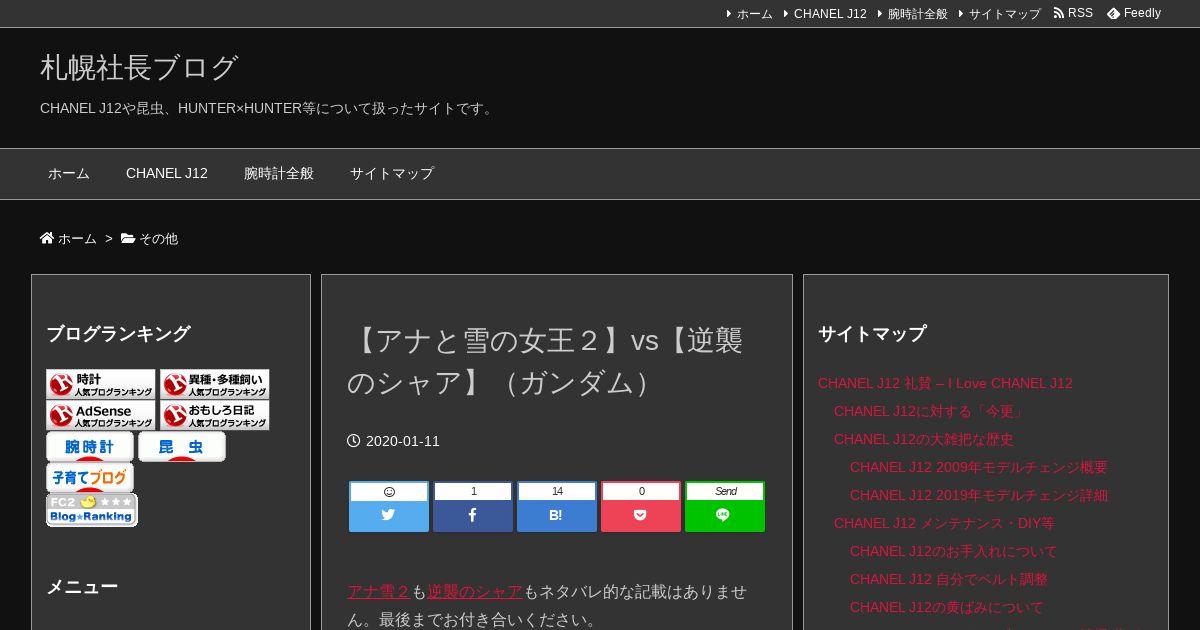Click the 腕時計 blog village badge
The image size is (1200, 630).
90,447
